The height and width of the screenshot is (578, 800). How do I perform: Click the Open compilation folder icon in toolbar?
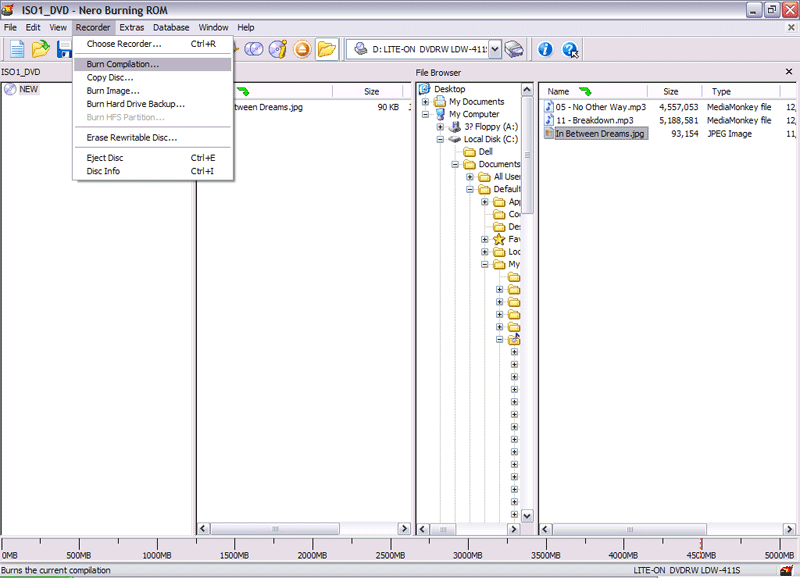40,49
